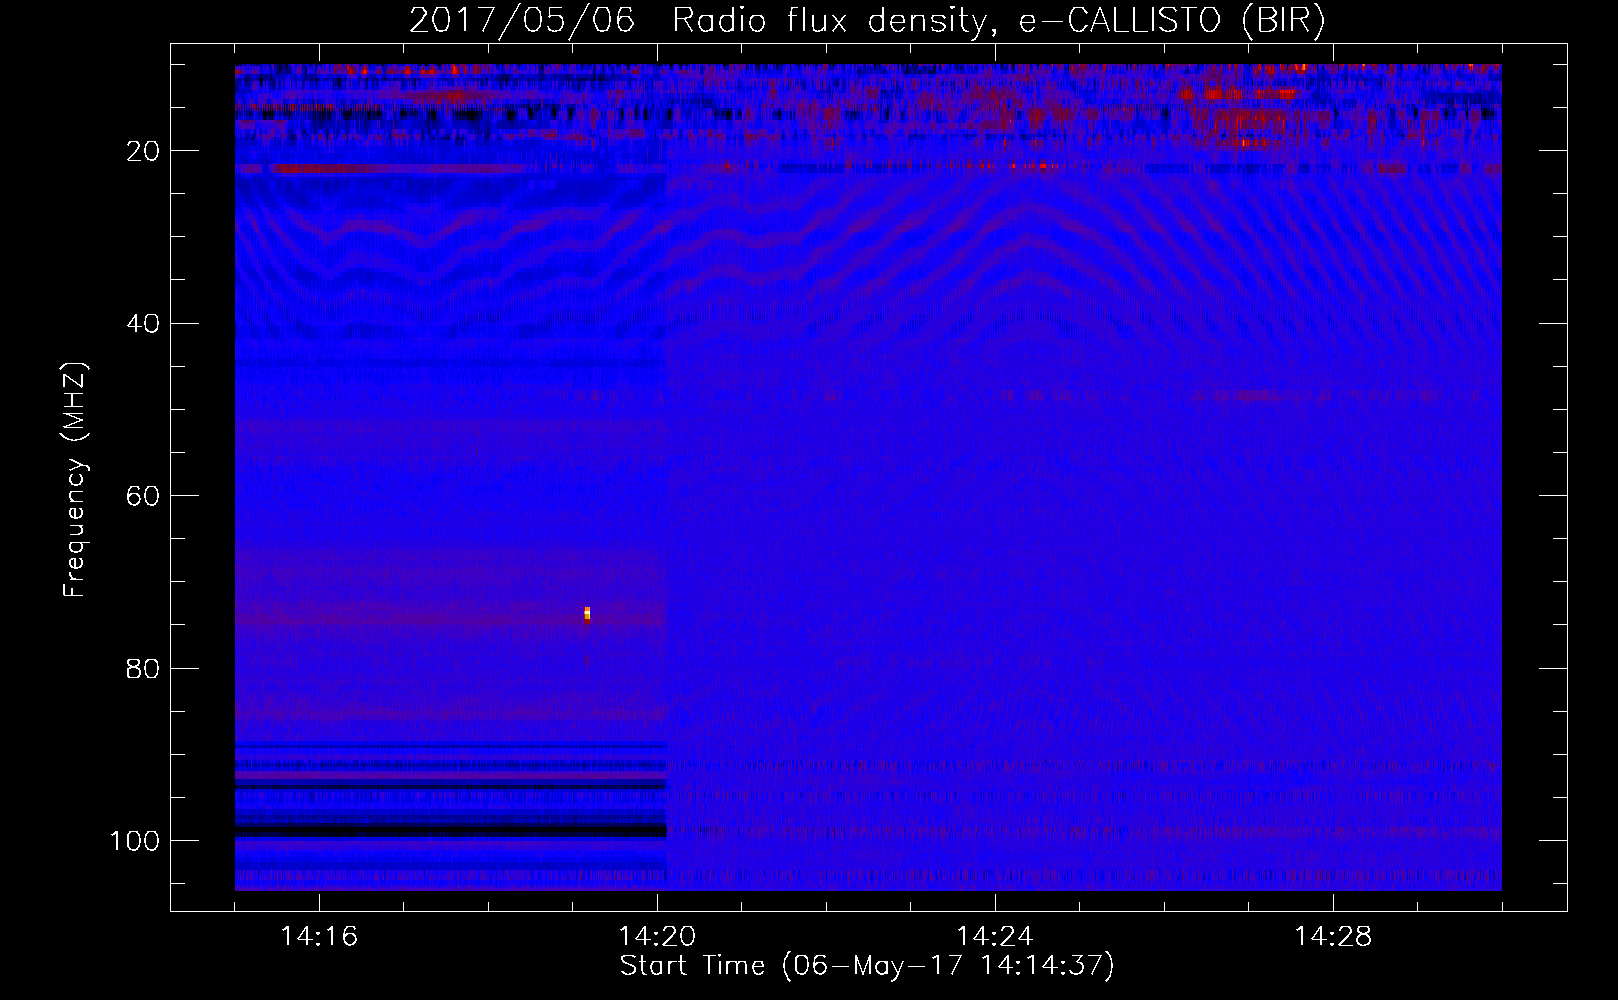1618x1000 pixels.
Task: Click the 'Start Time (06-May-17 14:14:37)' label
Action: 867,966
